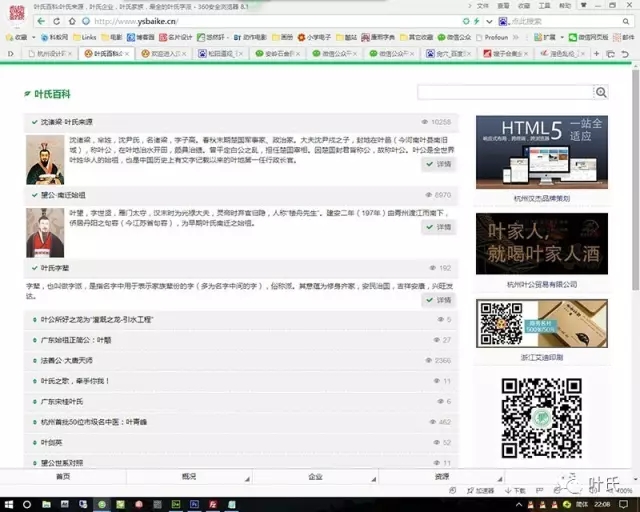Open the 文件 menu

tap(482, 6)
